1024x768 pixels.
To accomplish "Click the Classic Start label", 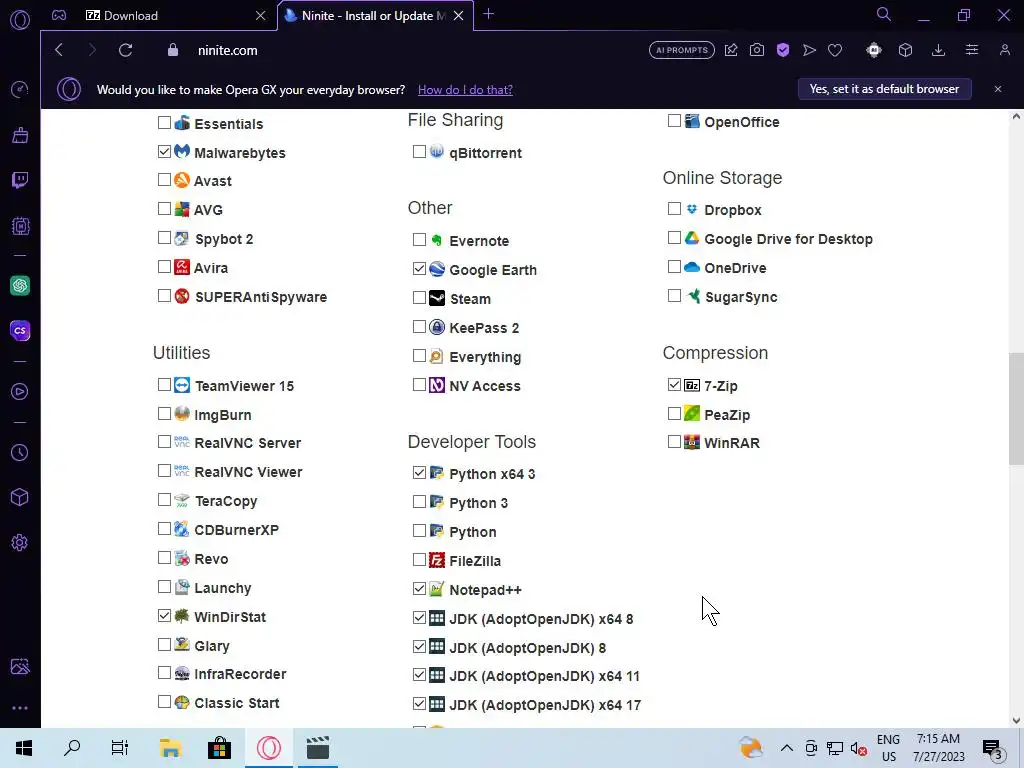I will click(236, 703).
